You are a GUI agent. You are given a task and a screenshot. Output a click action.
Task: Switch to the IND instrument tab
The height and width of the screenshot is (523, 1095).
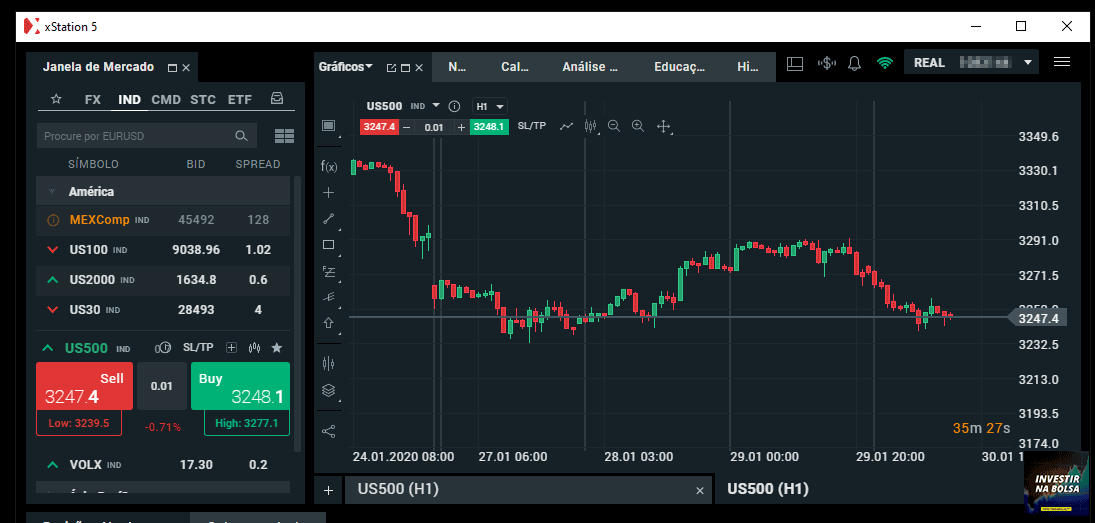coord(130,99)
